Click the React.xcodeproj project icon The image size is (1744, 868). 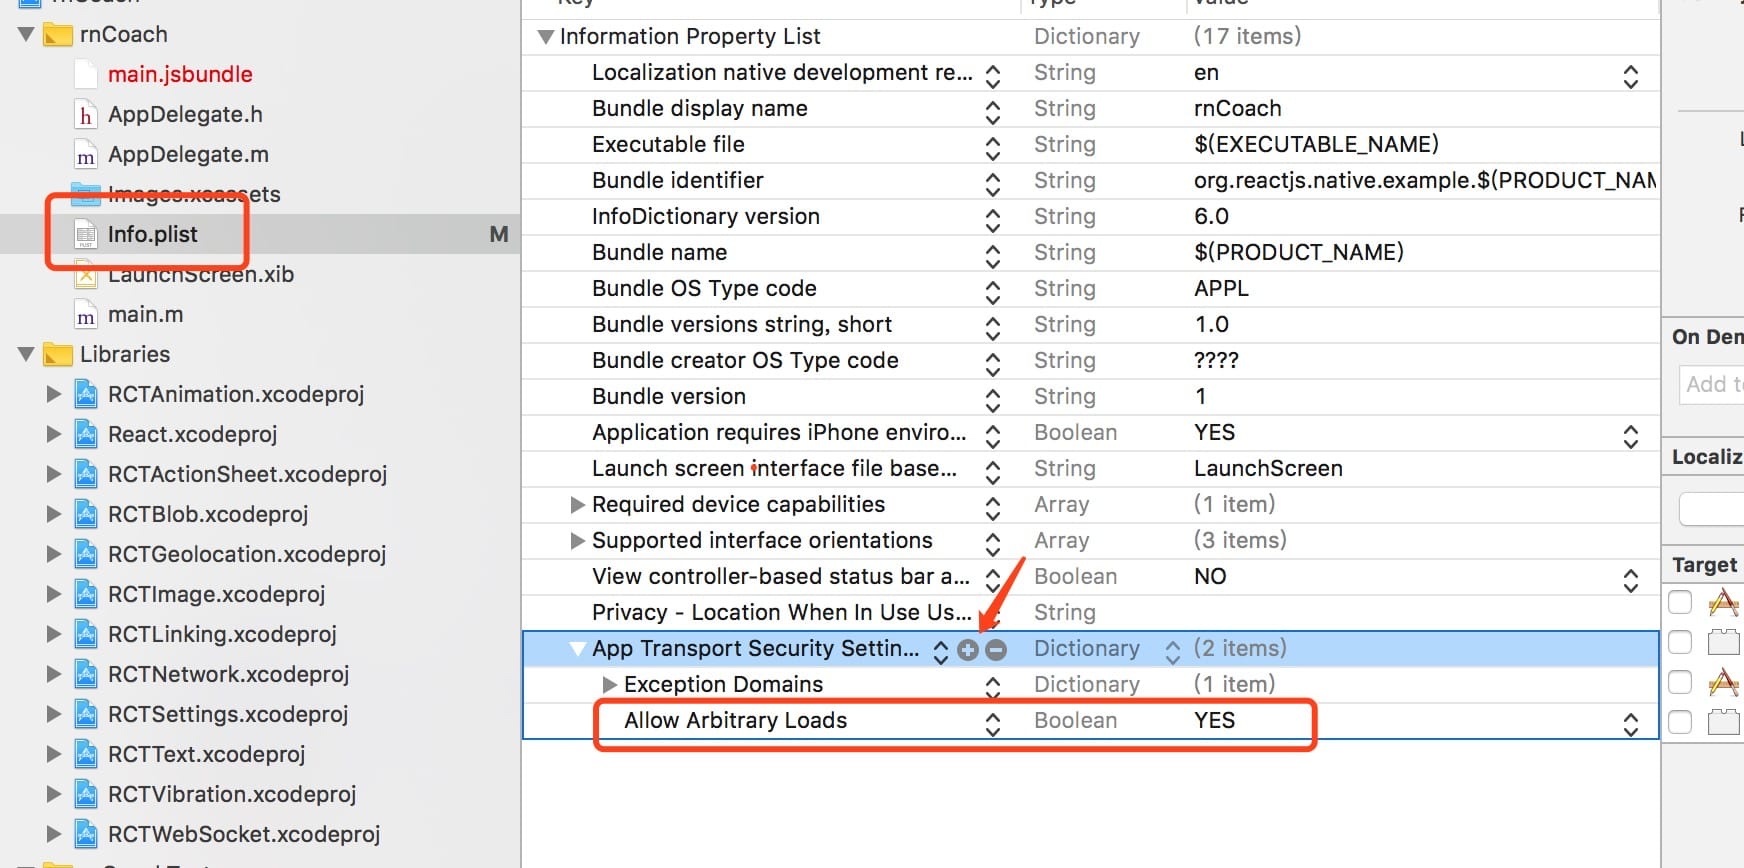[87, 435]
